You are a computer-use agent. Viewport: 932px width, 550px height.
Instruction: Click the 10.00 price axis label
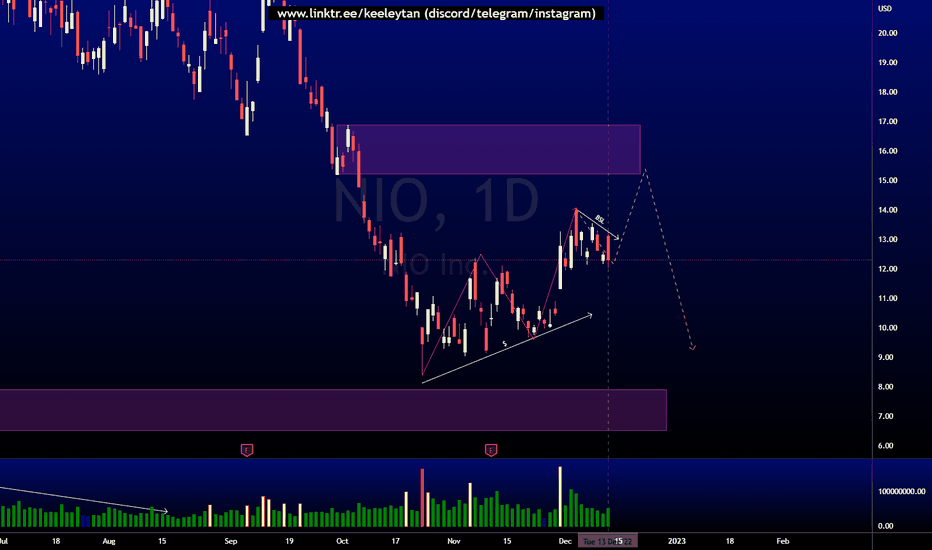(x=887, y=328)
